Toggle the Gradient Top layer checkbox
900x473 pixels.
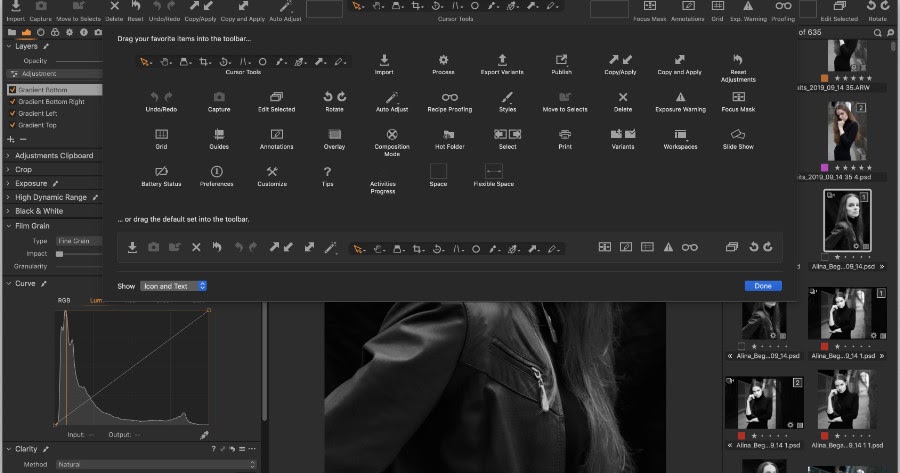pos(12,125)
